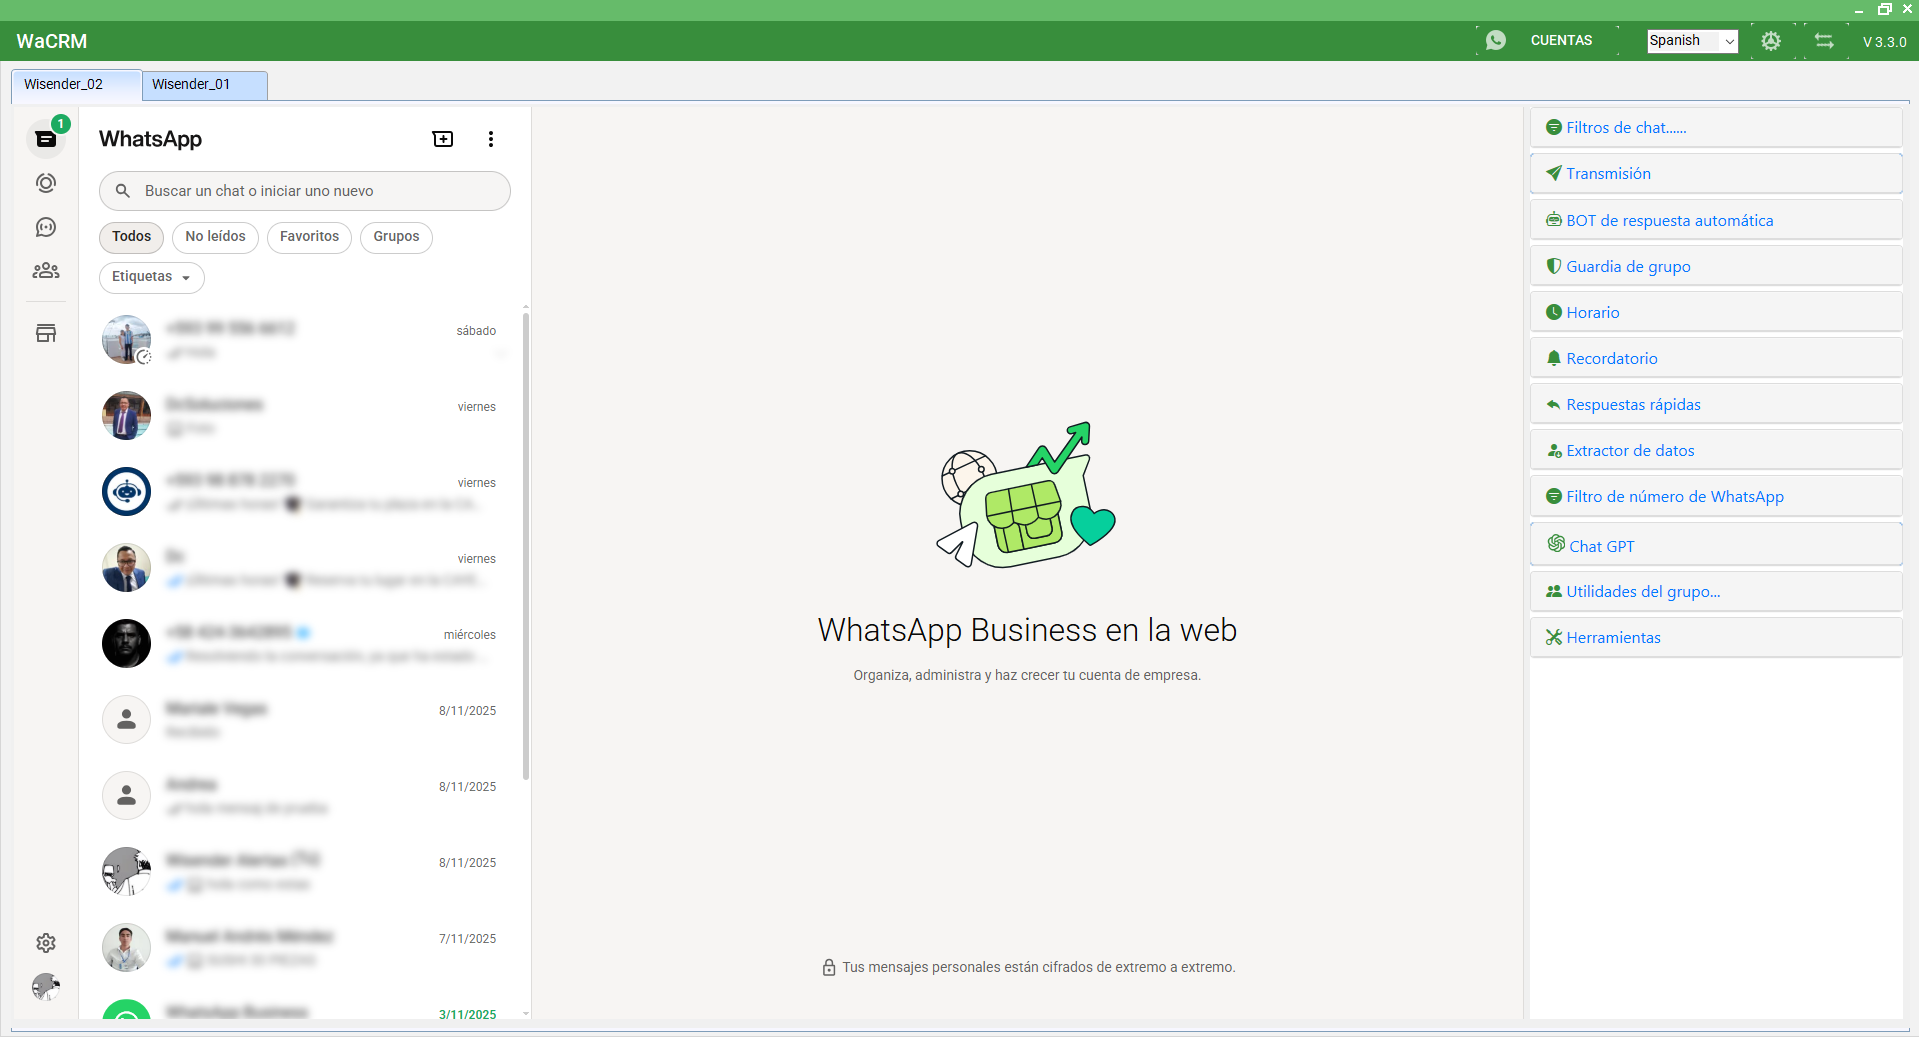Enable the 'No leídos' chat filter

pos(215,237)
